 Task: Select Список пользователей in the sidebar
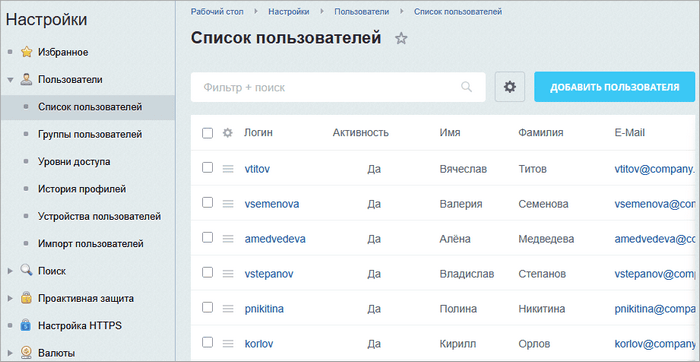point(90,107)
